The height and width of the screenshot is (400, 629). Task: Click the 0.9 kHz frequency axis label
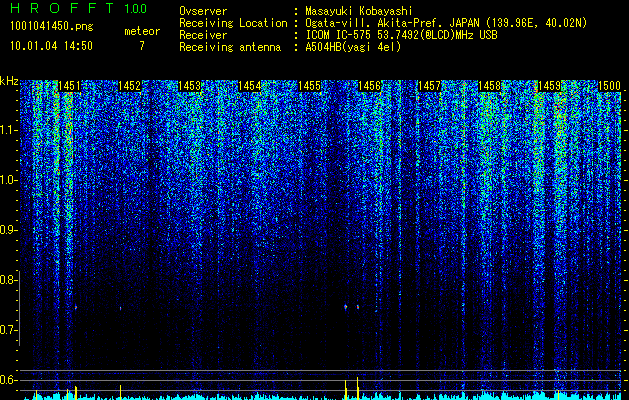coord(9,230)
